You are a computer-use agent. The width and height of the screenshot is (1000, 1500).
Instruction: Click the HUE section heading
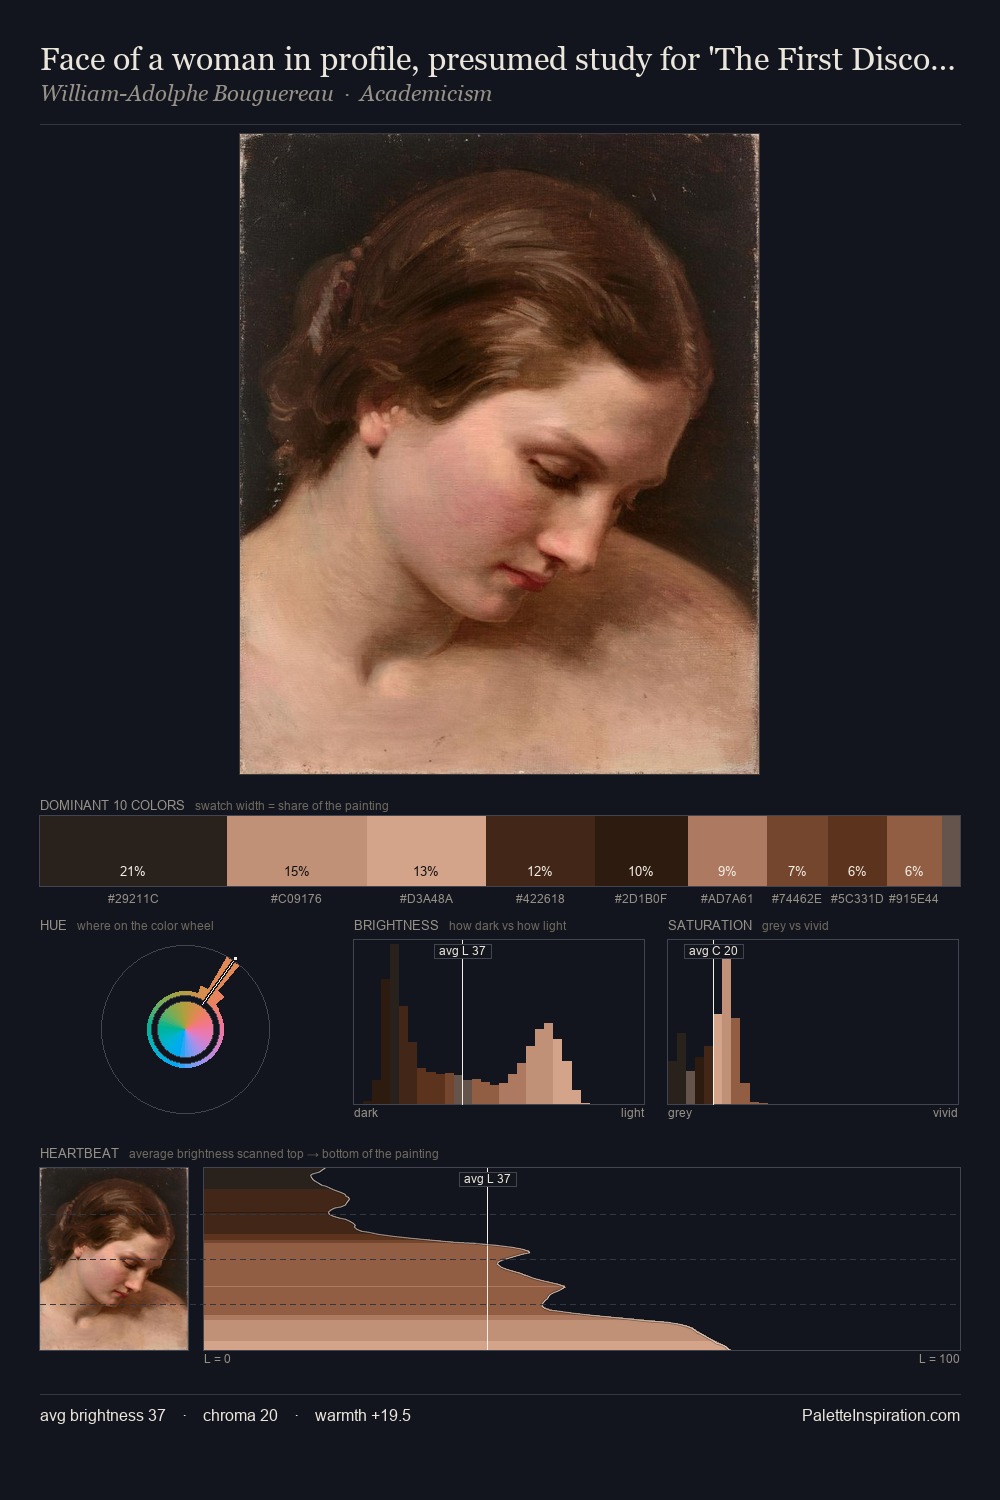point(53,925)
